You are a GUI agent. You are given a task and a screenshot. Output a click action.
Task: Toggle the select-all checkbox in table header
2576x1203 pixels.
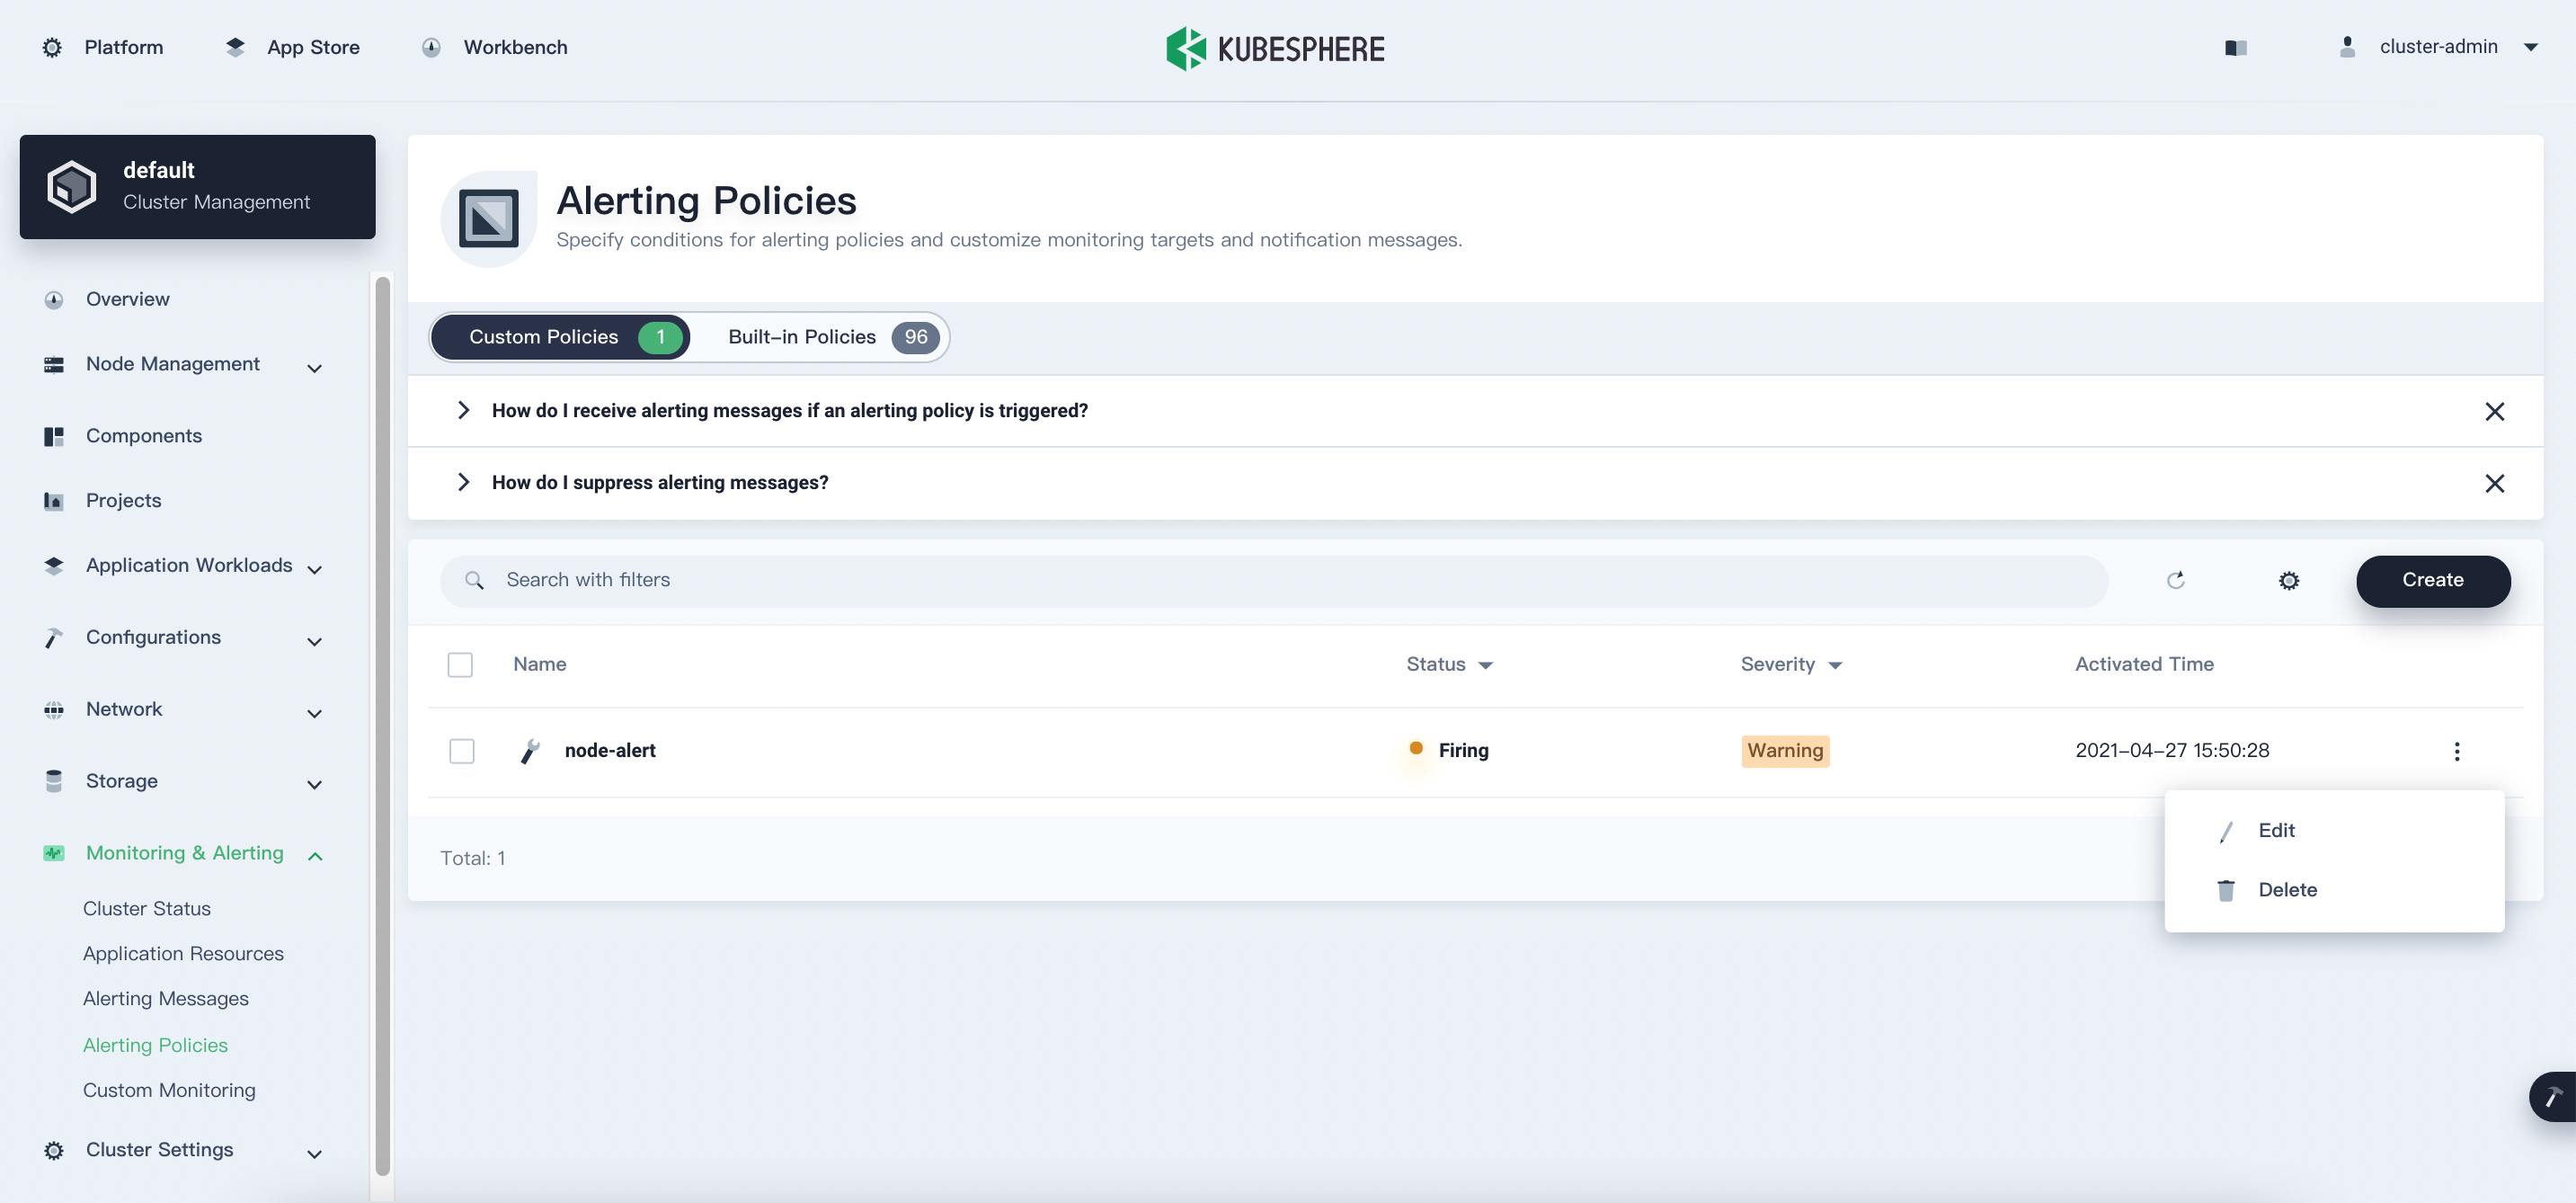pos(460,665)
